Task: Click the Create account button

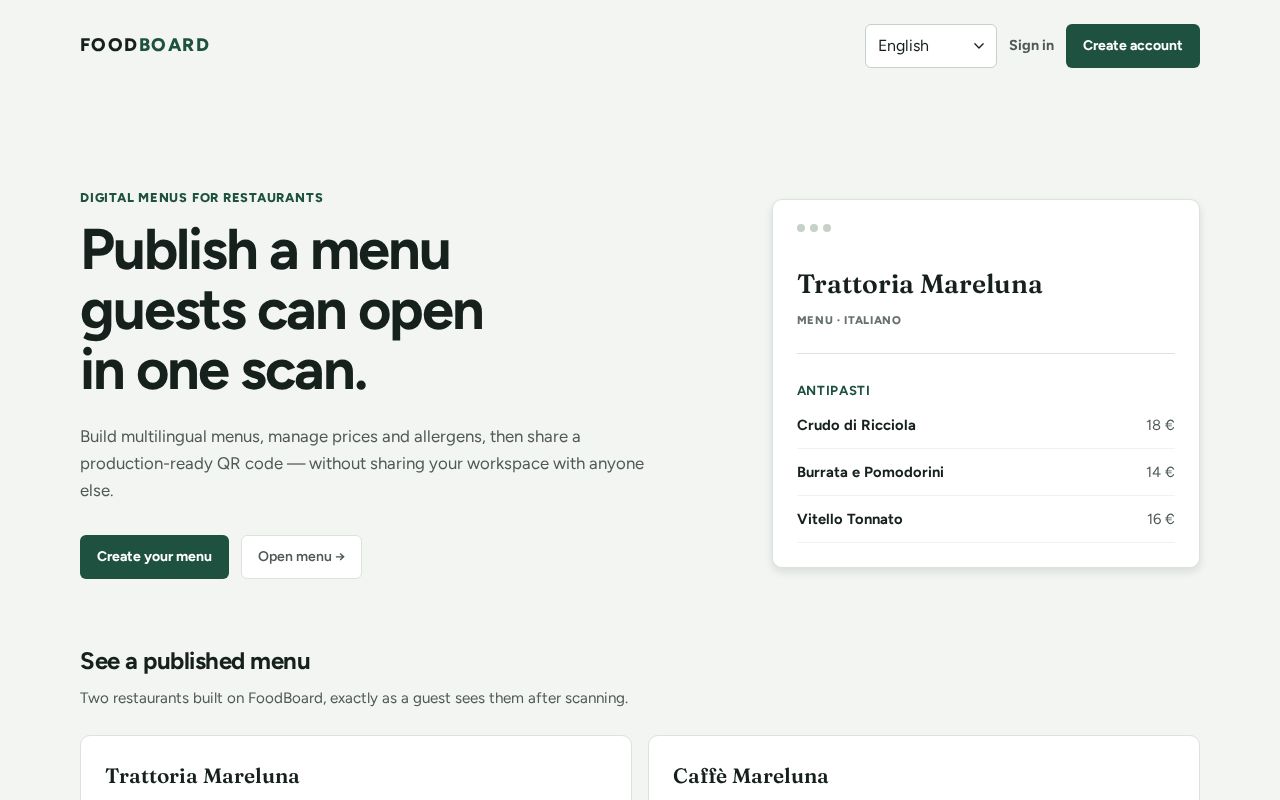Action: [1133, 46]
